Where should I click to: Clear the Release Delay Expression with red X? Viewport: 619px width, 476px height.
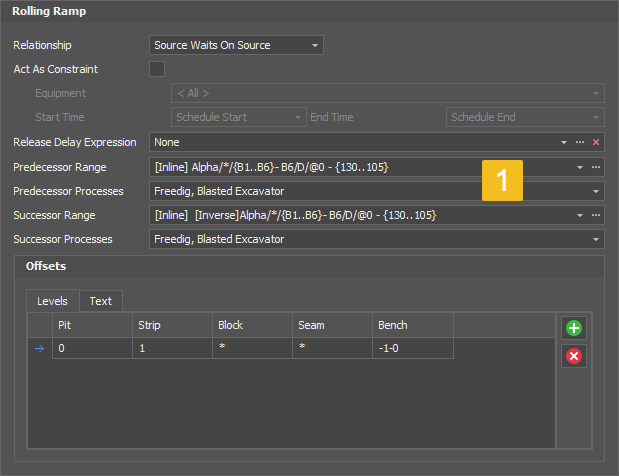(x=596, y=142)
